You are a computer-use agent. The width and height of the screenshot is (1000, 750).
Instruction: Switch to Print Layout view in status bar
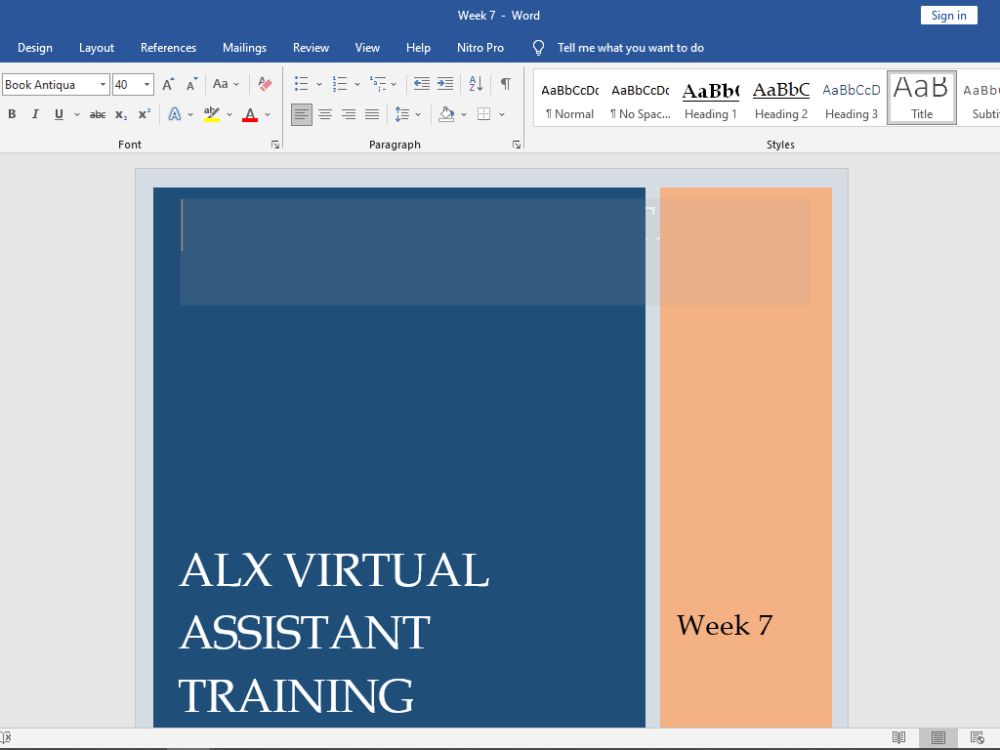coord(938,738)
